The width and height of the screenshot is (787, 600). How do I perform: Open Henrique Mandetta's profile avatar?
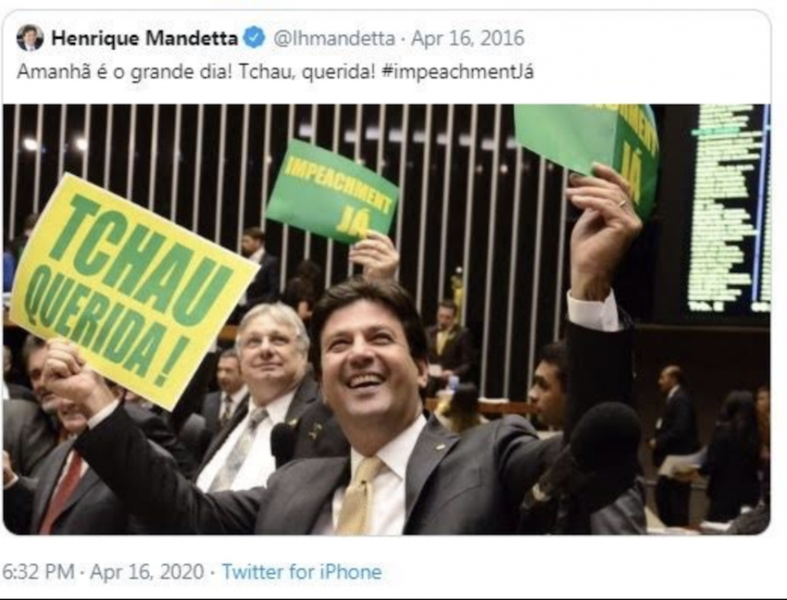click(x=30, y=38)
